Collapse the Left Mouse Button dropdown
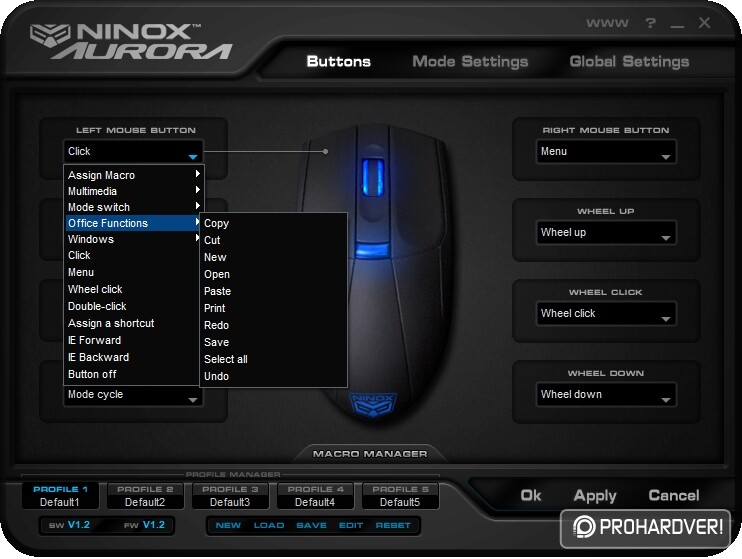742x559 pixels. coord(133,151)
